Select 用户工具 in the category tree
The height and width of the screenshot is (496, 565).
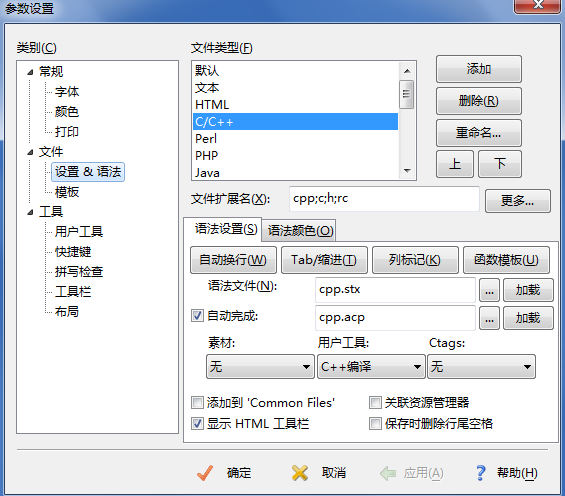pyautogui.click(x=79, y=231)
